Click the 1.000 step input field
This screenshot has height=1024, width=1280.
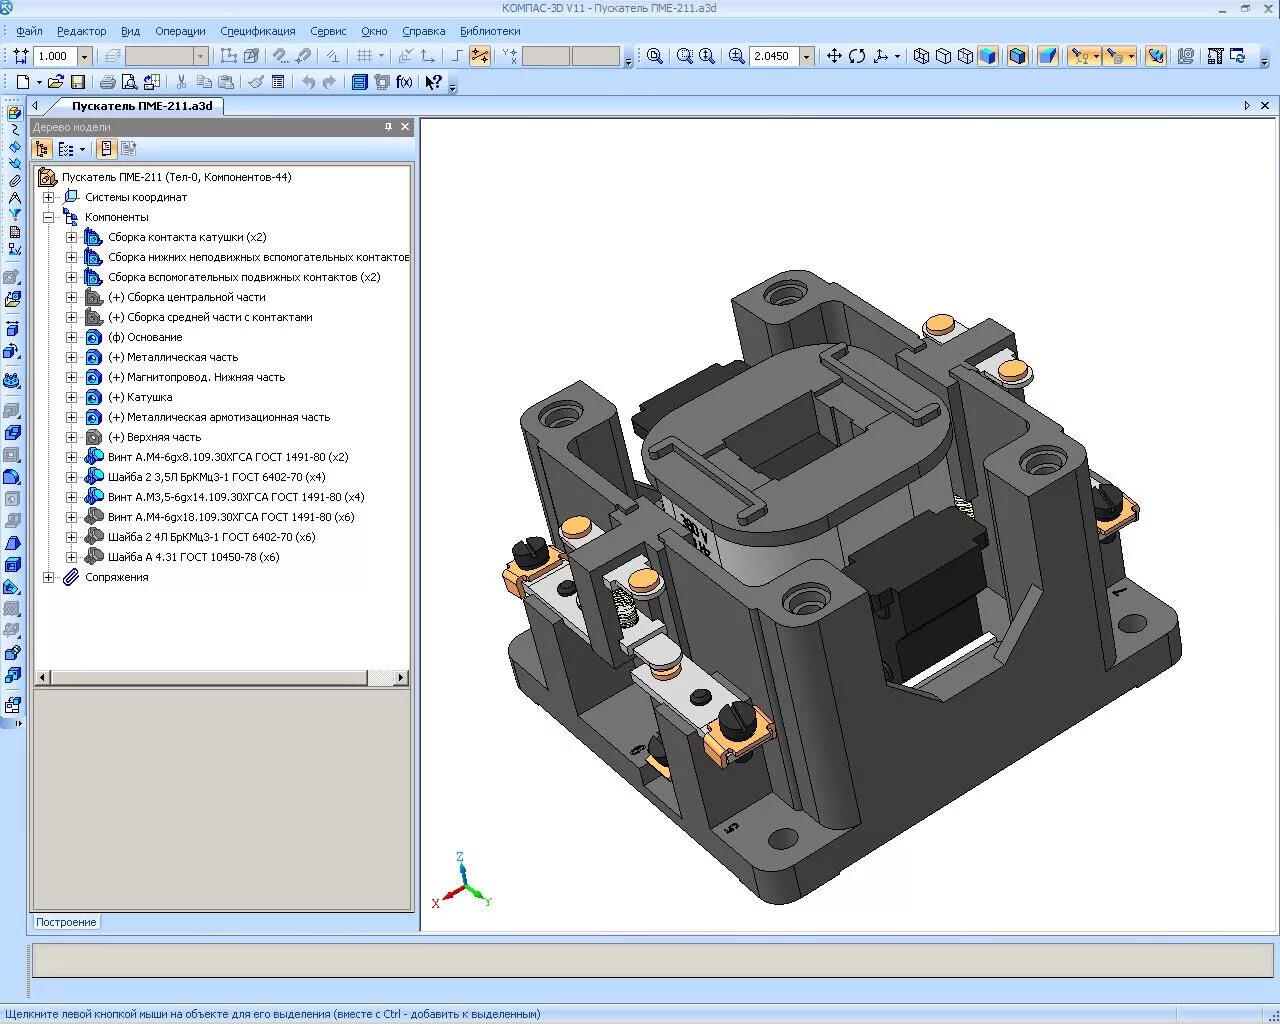click(x=56, y=56)
